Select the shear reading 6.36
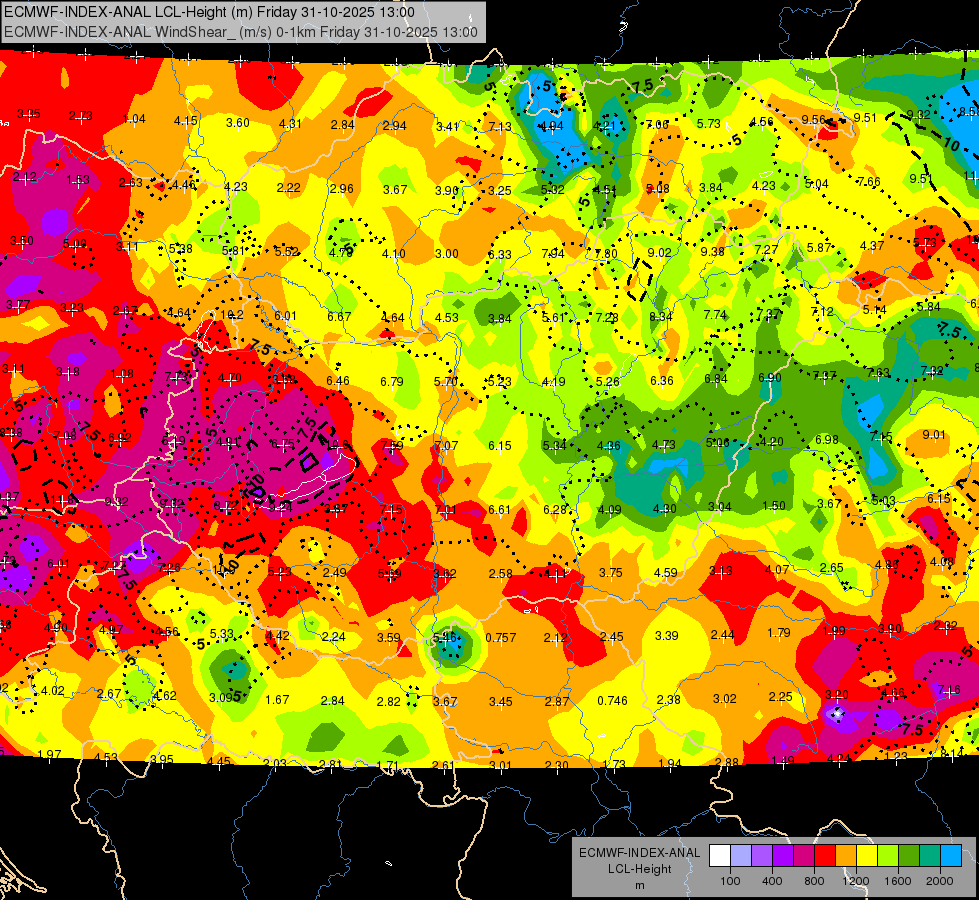Image resolution: width=979 pixels, height=900 pixels. (662, 380)
